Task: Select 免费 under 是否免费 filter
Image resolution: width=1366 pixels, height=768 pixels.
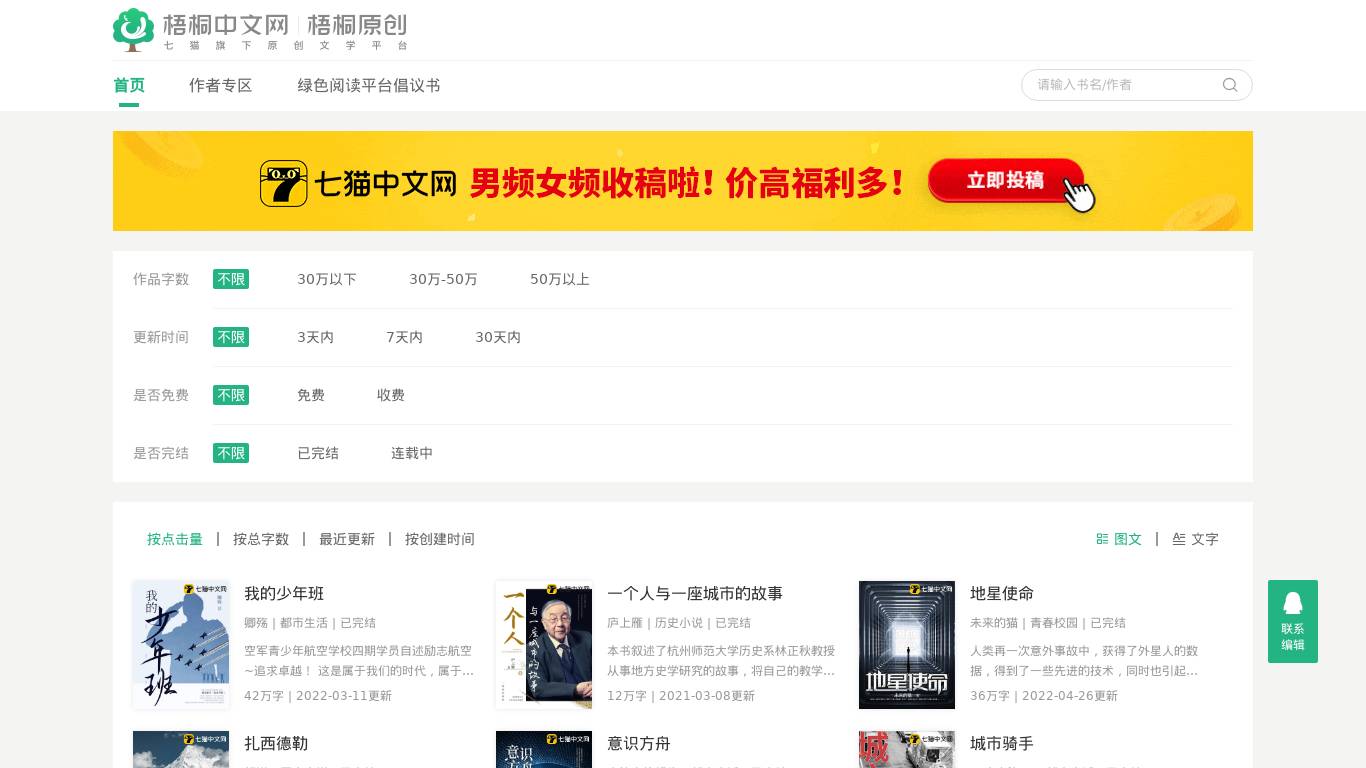Action: click(311, 396)
